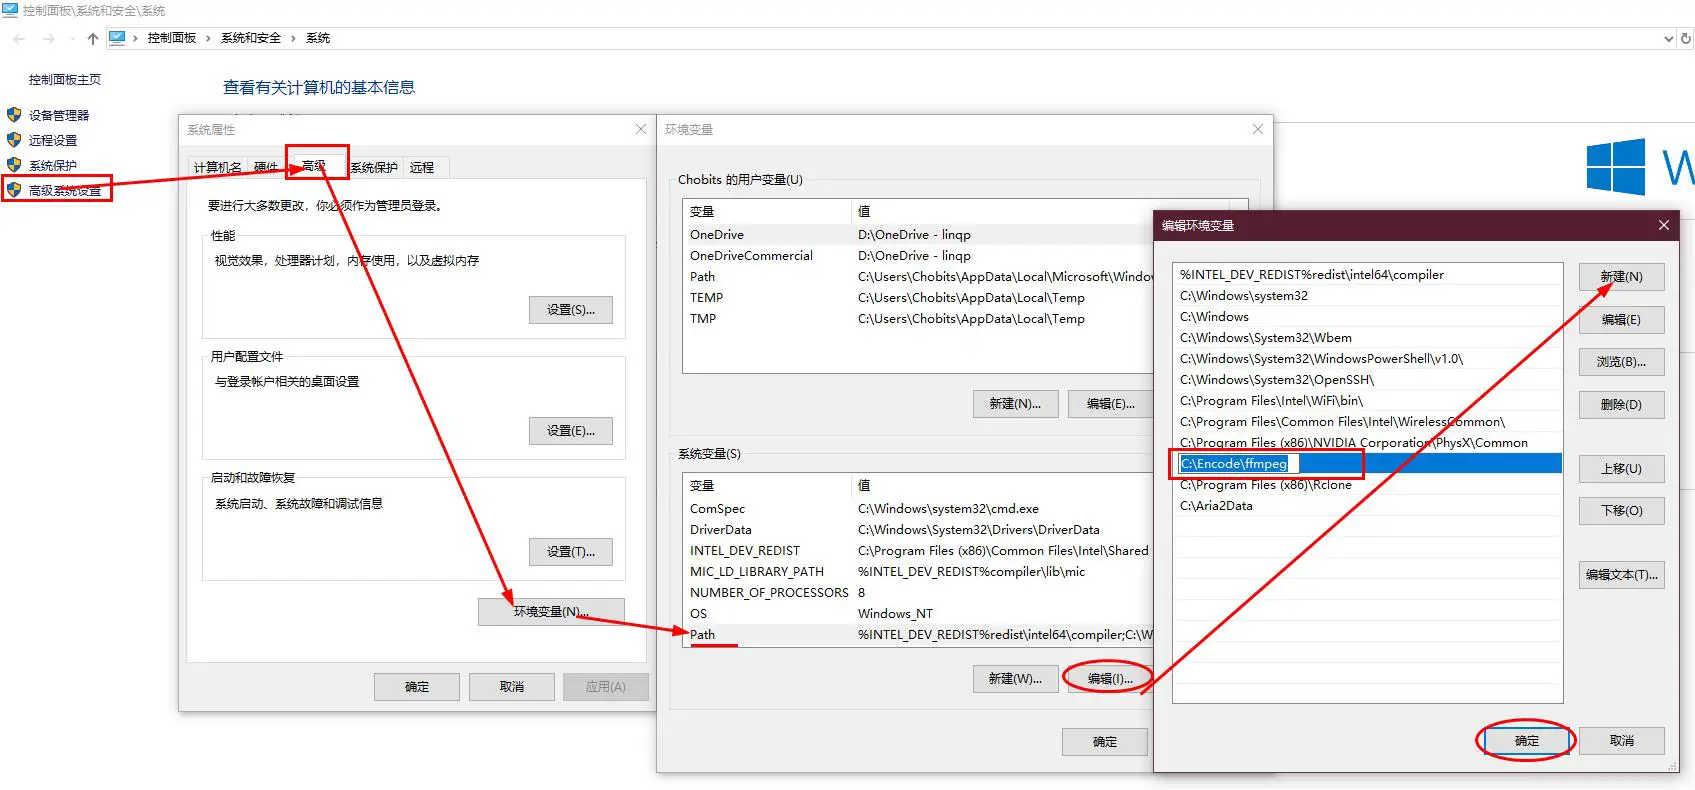Viewport: 1695px width, 790px height.
Task: Click the up-arrow navigation icon
Action: (92, 38)
